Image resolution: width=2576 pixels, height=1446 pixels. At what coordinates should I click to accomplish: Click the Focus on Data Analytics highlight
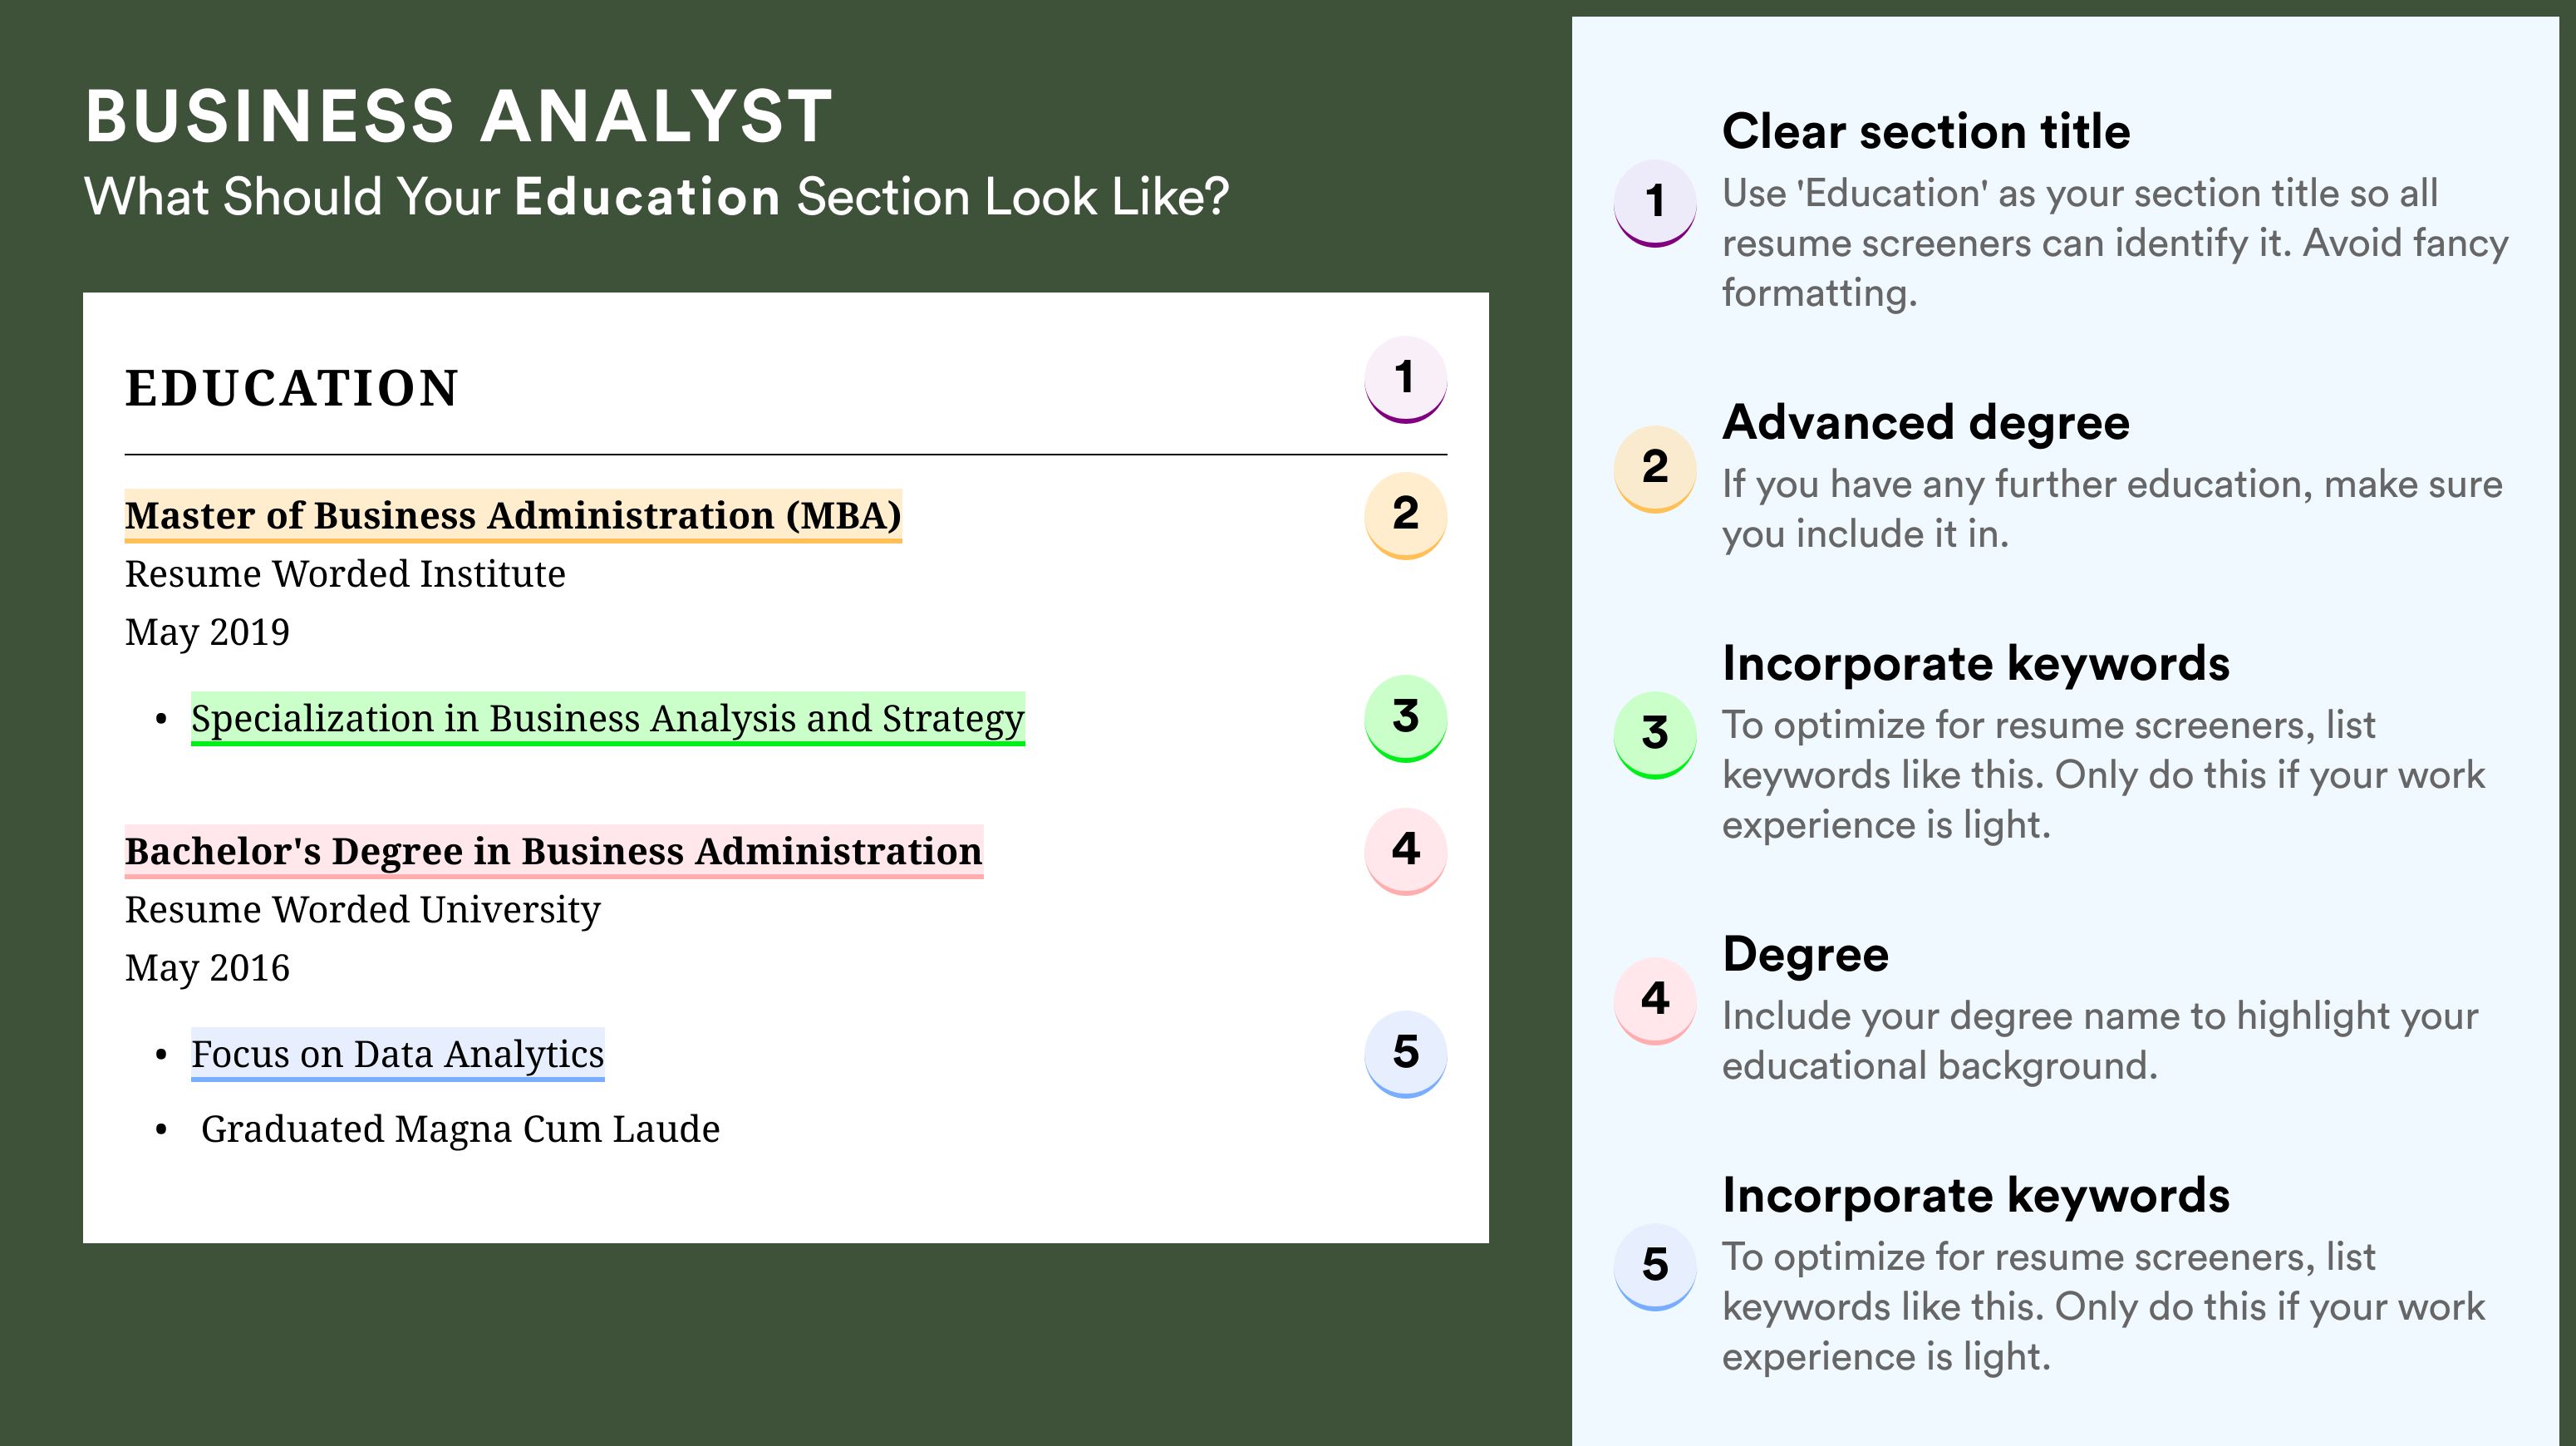(x=398, y=1055)
